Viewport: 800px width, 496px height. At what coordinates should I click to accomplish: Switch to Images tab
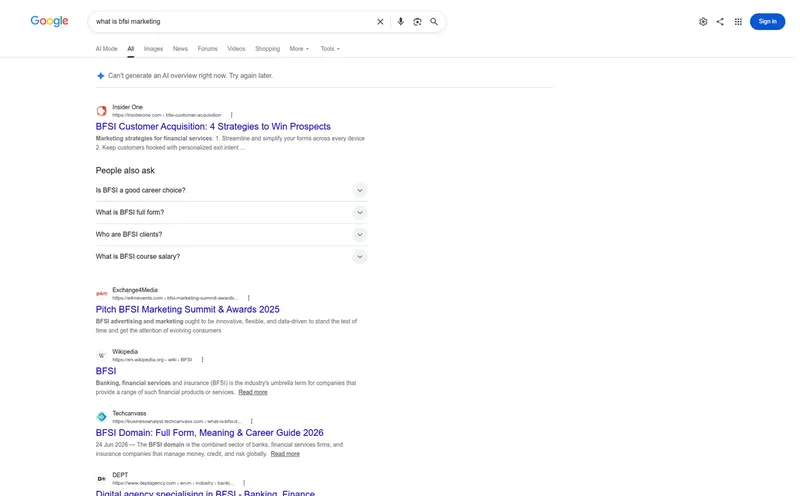[153, 48]
